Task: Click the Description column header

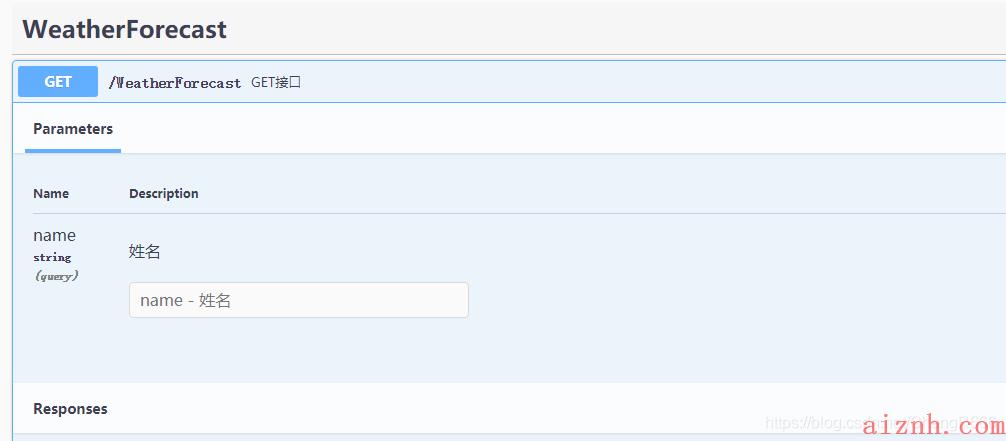Action: click(164, 193)
